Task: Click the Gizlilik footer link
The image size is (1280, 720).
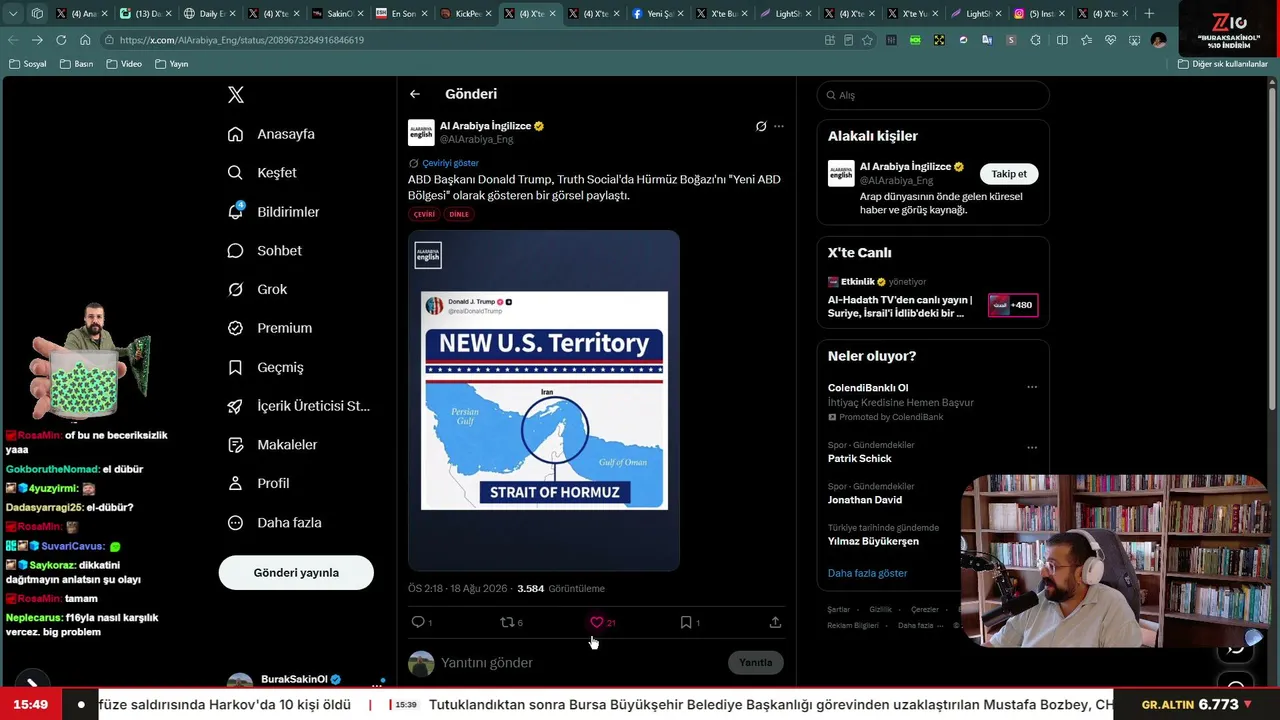Action: 881,610
